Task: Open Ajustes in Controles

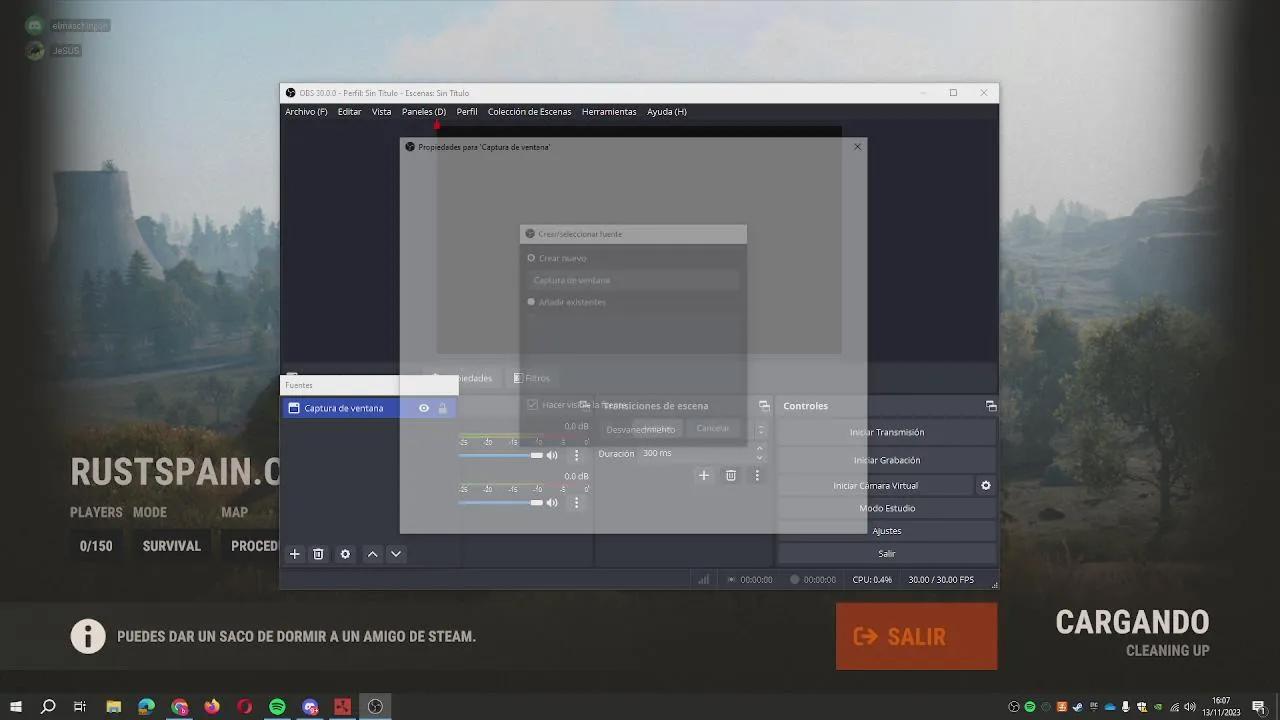Action: click(887, 531)
